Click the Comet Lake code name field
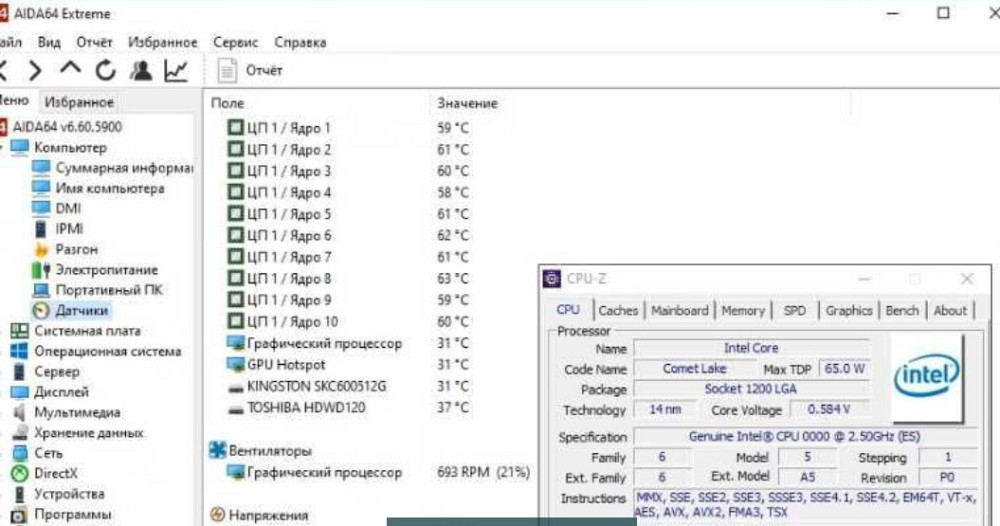 (x=694, y=369)
